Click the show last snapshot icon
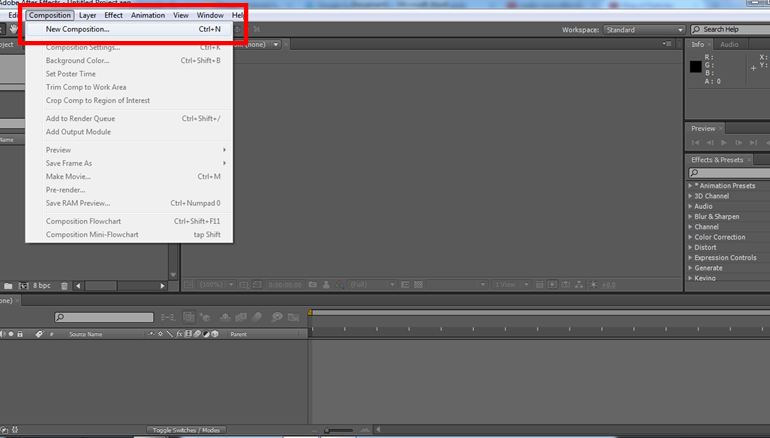The image size is (770, 438). pyautogui.click(x=326, y=285)
